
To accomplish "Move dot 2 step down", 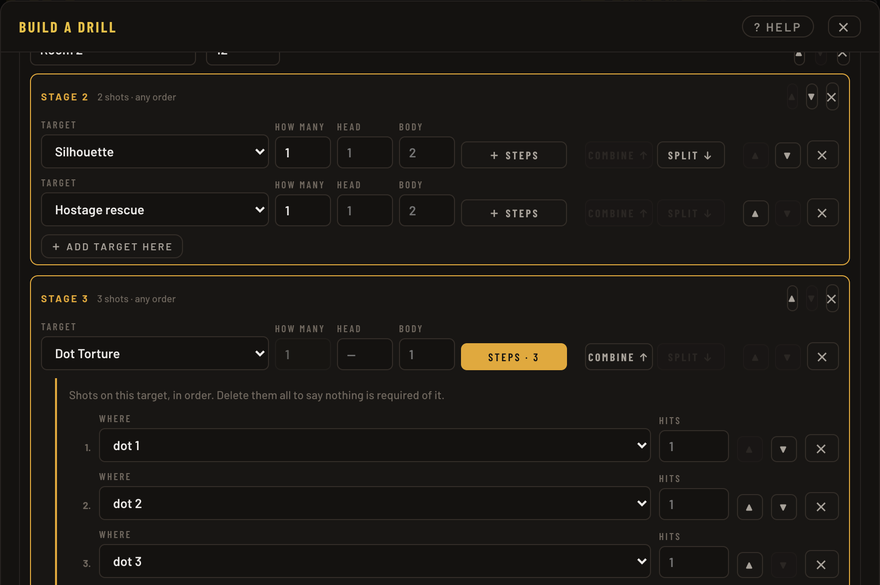I will point(783,506).
